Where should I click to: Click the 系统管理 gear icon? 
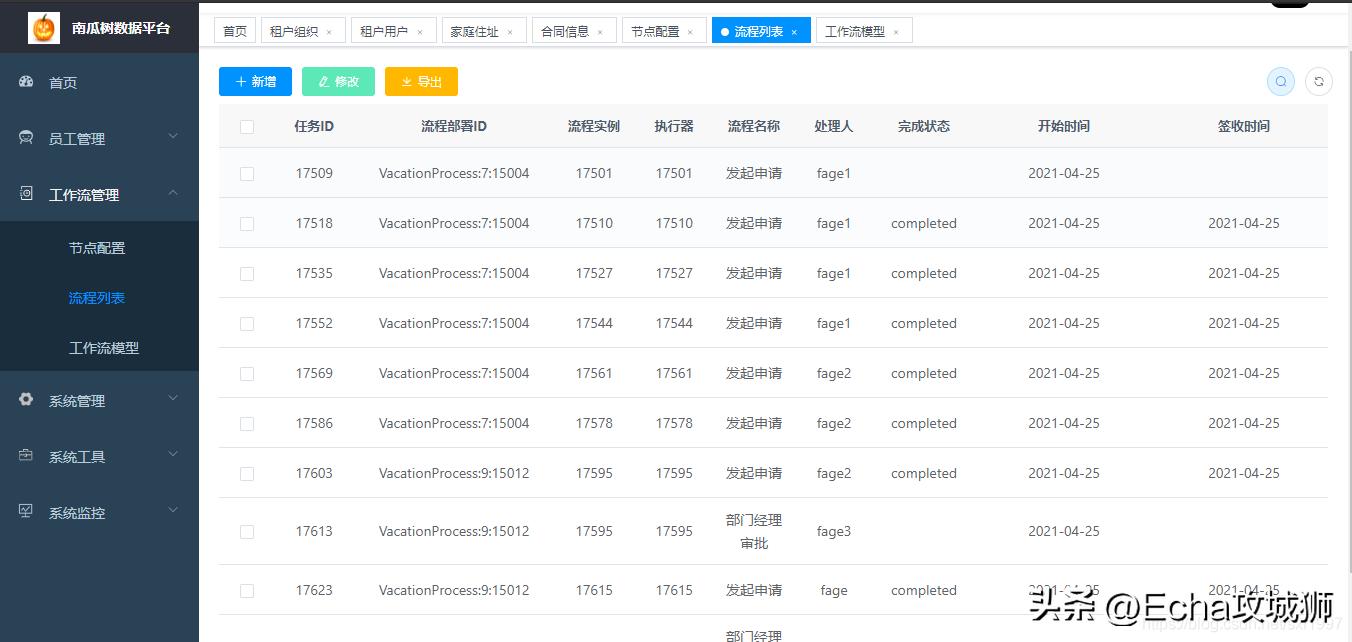click(24, 400)
